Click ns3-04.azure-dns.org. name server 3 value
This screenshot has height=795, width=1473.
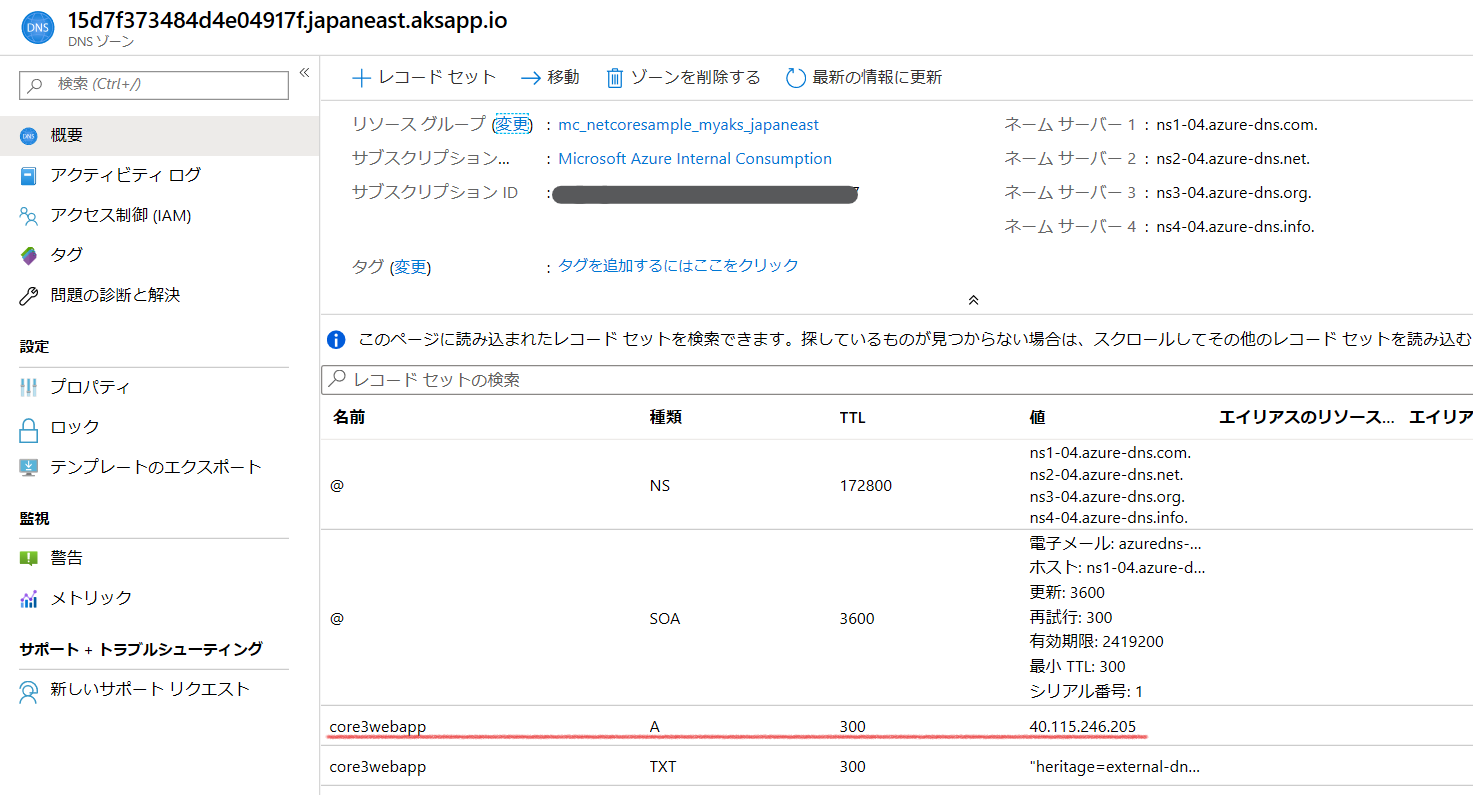(x=1234, y=193)
